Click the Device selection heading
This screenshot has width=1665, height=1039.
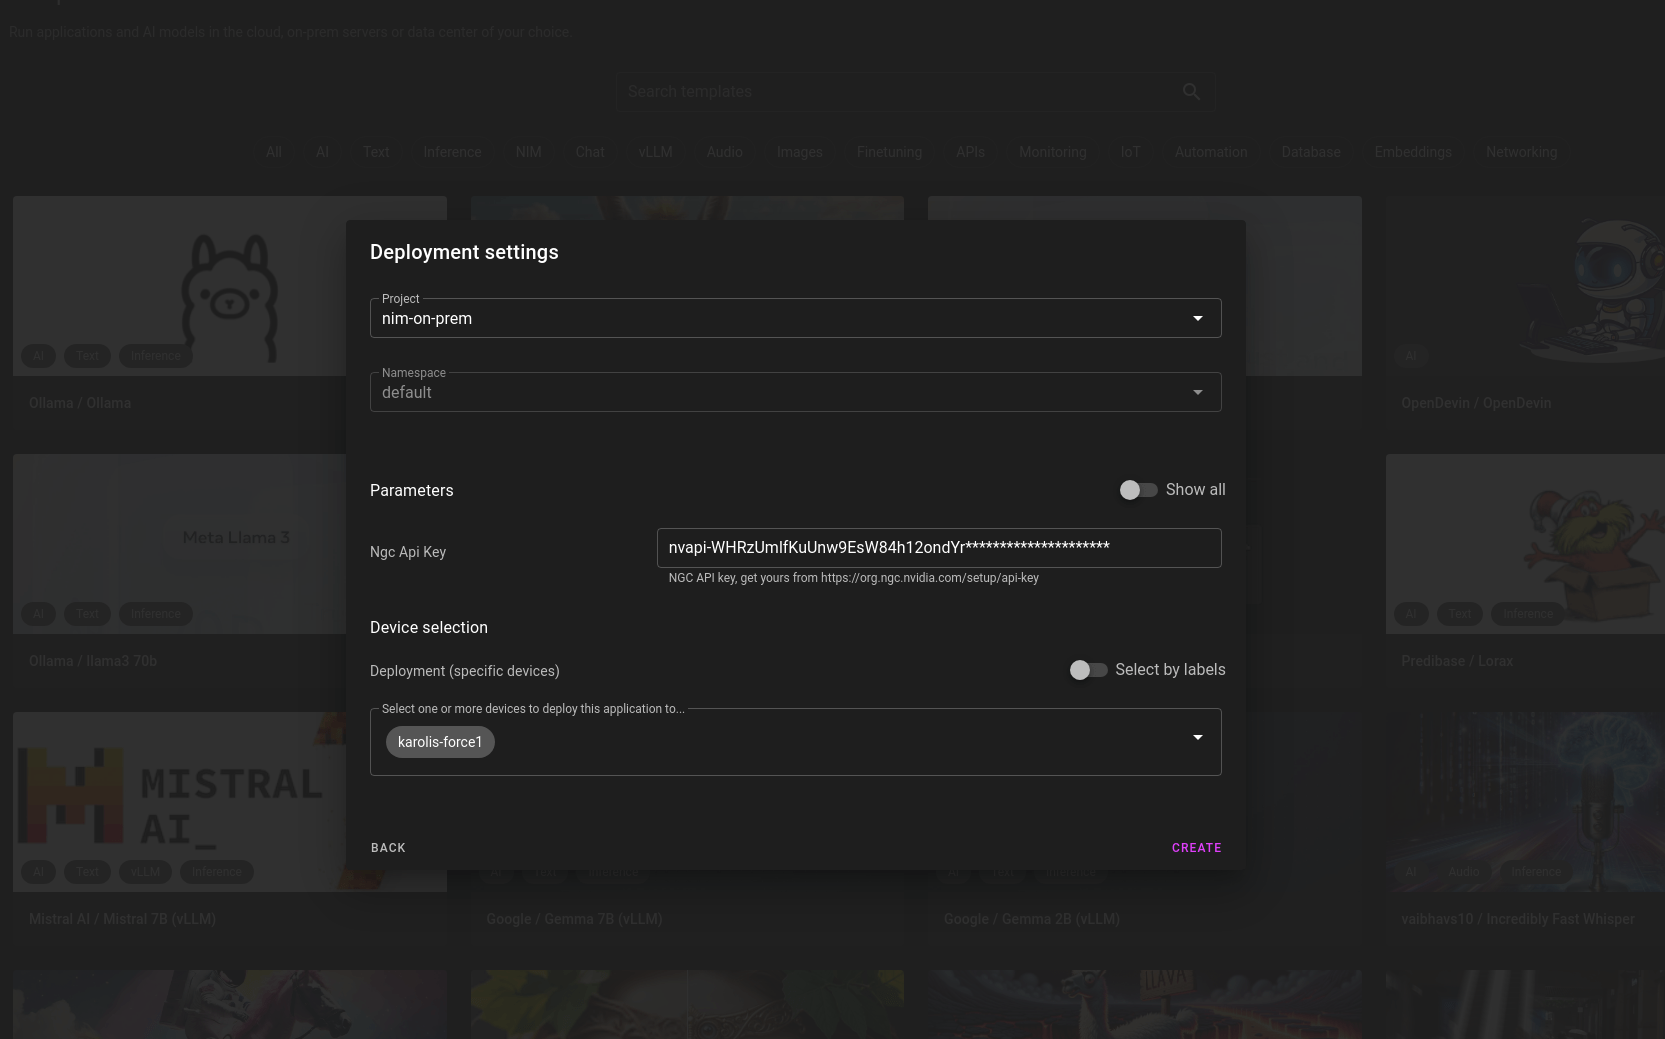[429, 627]
